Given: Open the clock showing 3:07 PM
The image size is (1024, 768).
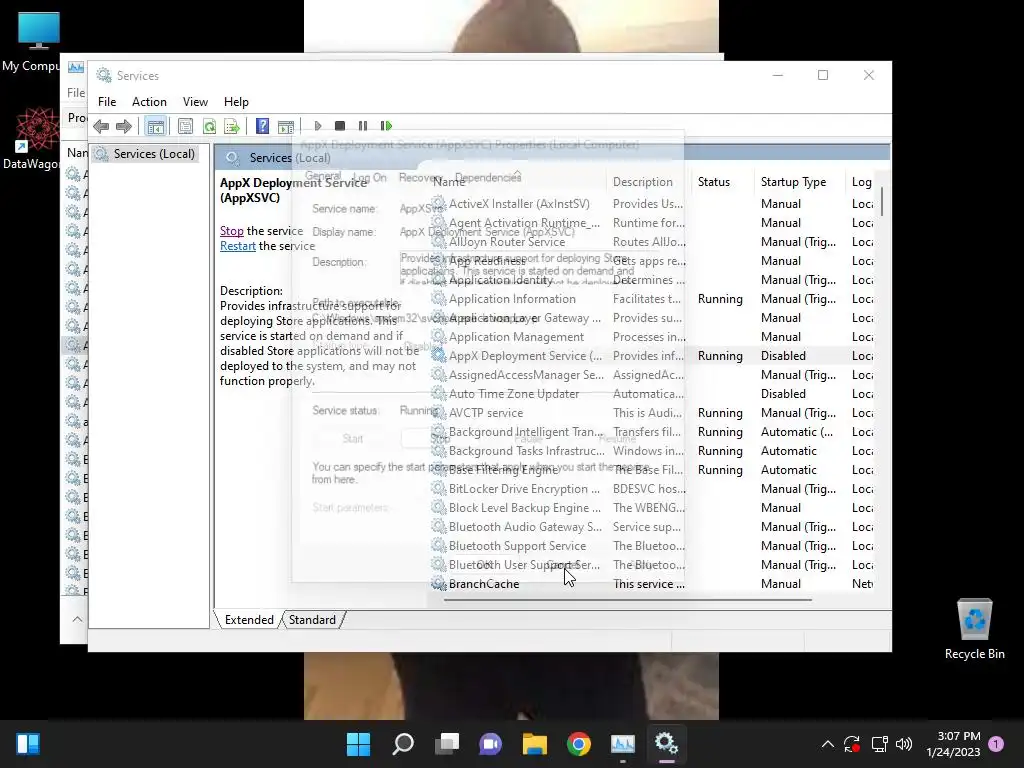Looking at the screenshot, I should 953,744.
